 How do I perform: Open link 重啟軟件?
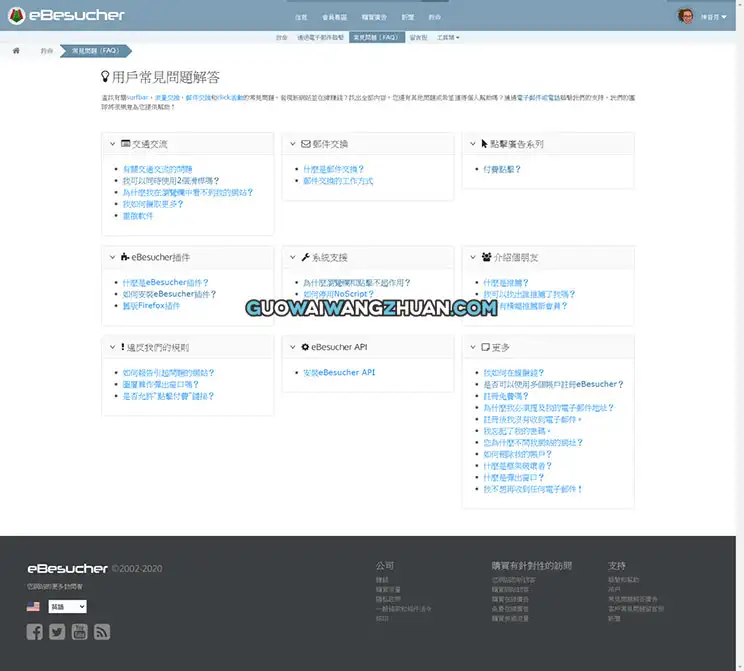(x=138, y=216)
